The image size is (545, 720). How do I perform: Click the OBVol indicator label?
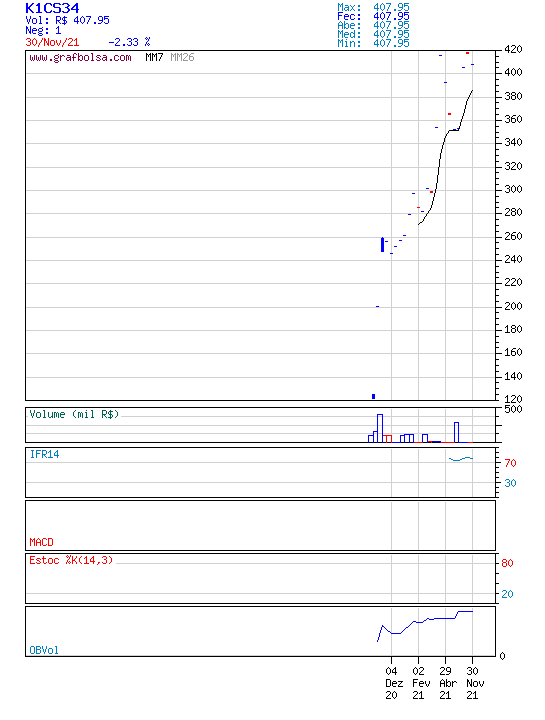point(44,650)
